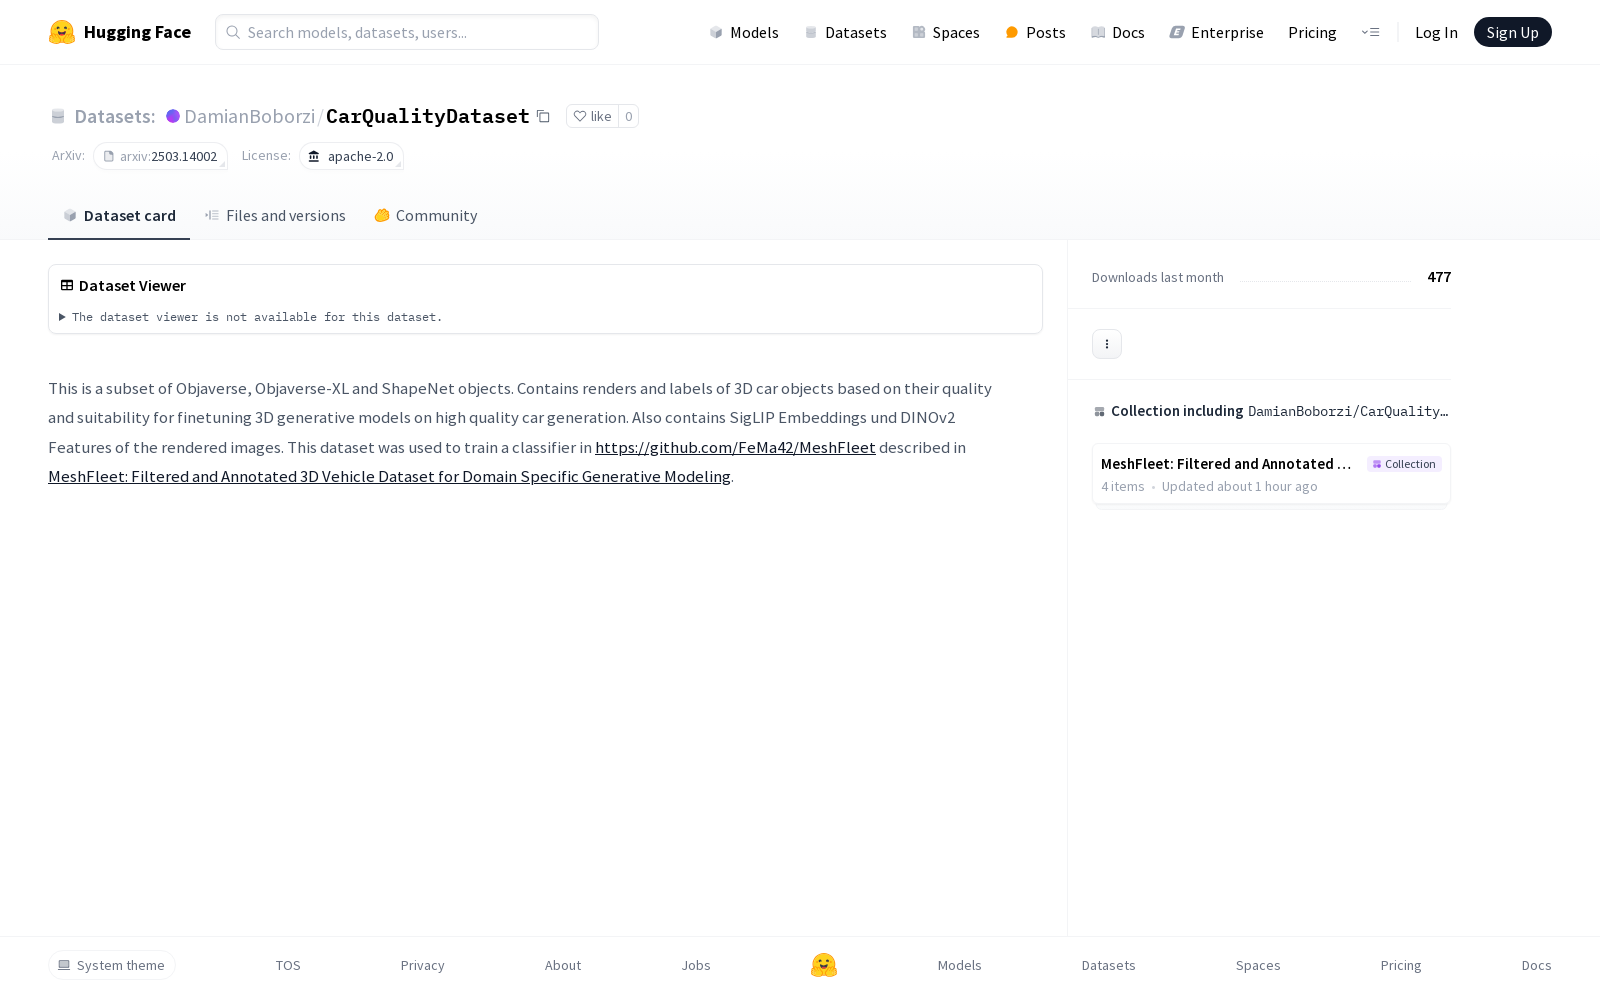Viewport: 1600px width, 1000px height.
Task: Switch to the Community tab
Action: (426, 216)
